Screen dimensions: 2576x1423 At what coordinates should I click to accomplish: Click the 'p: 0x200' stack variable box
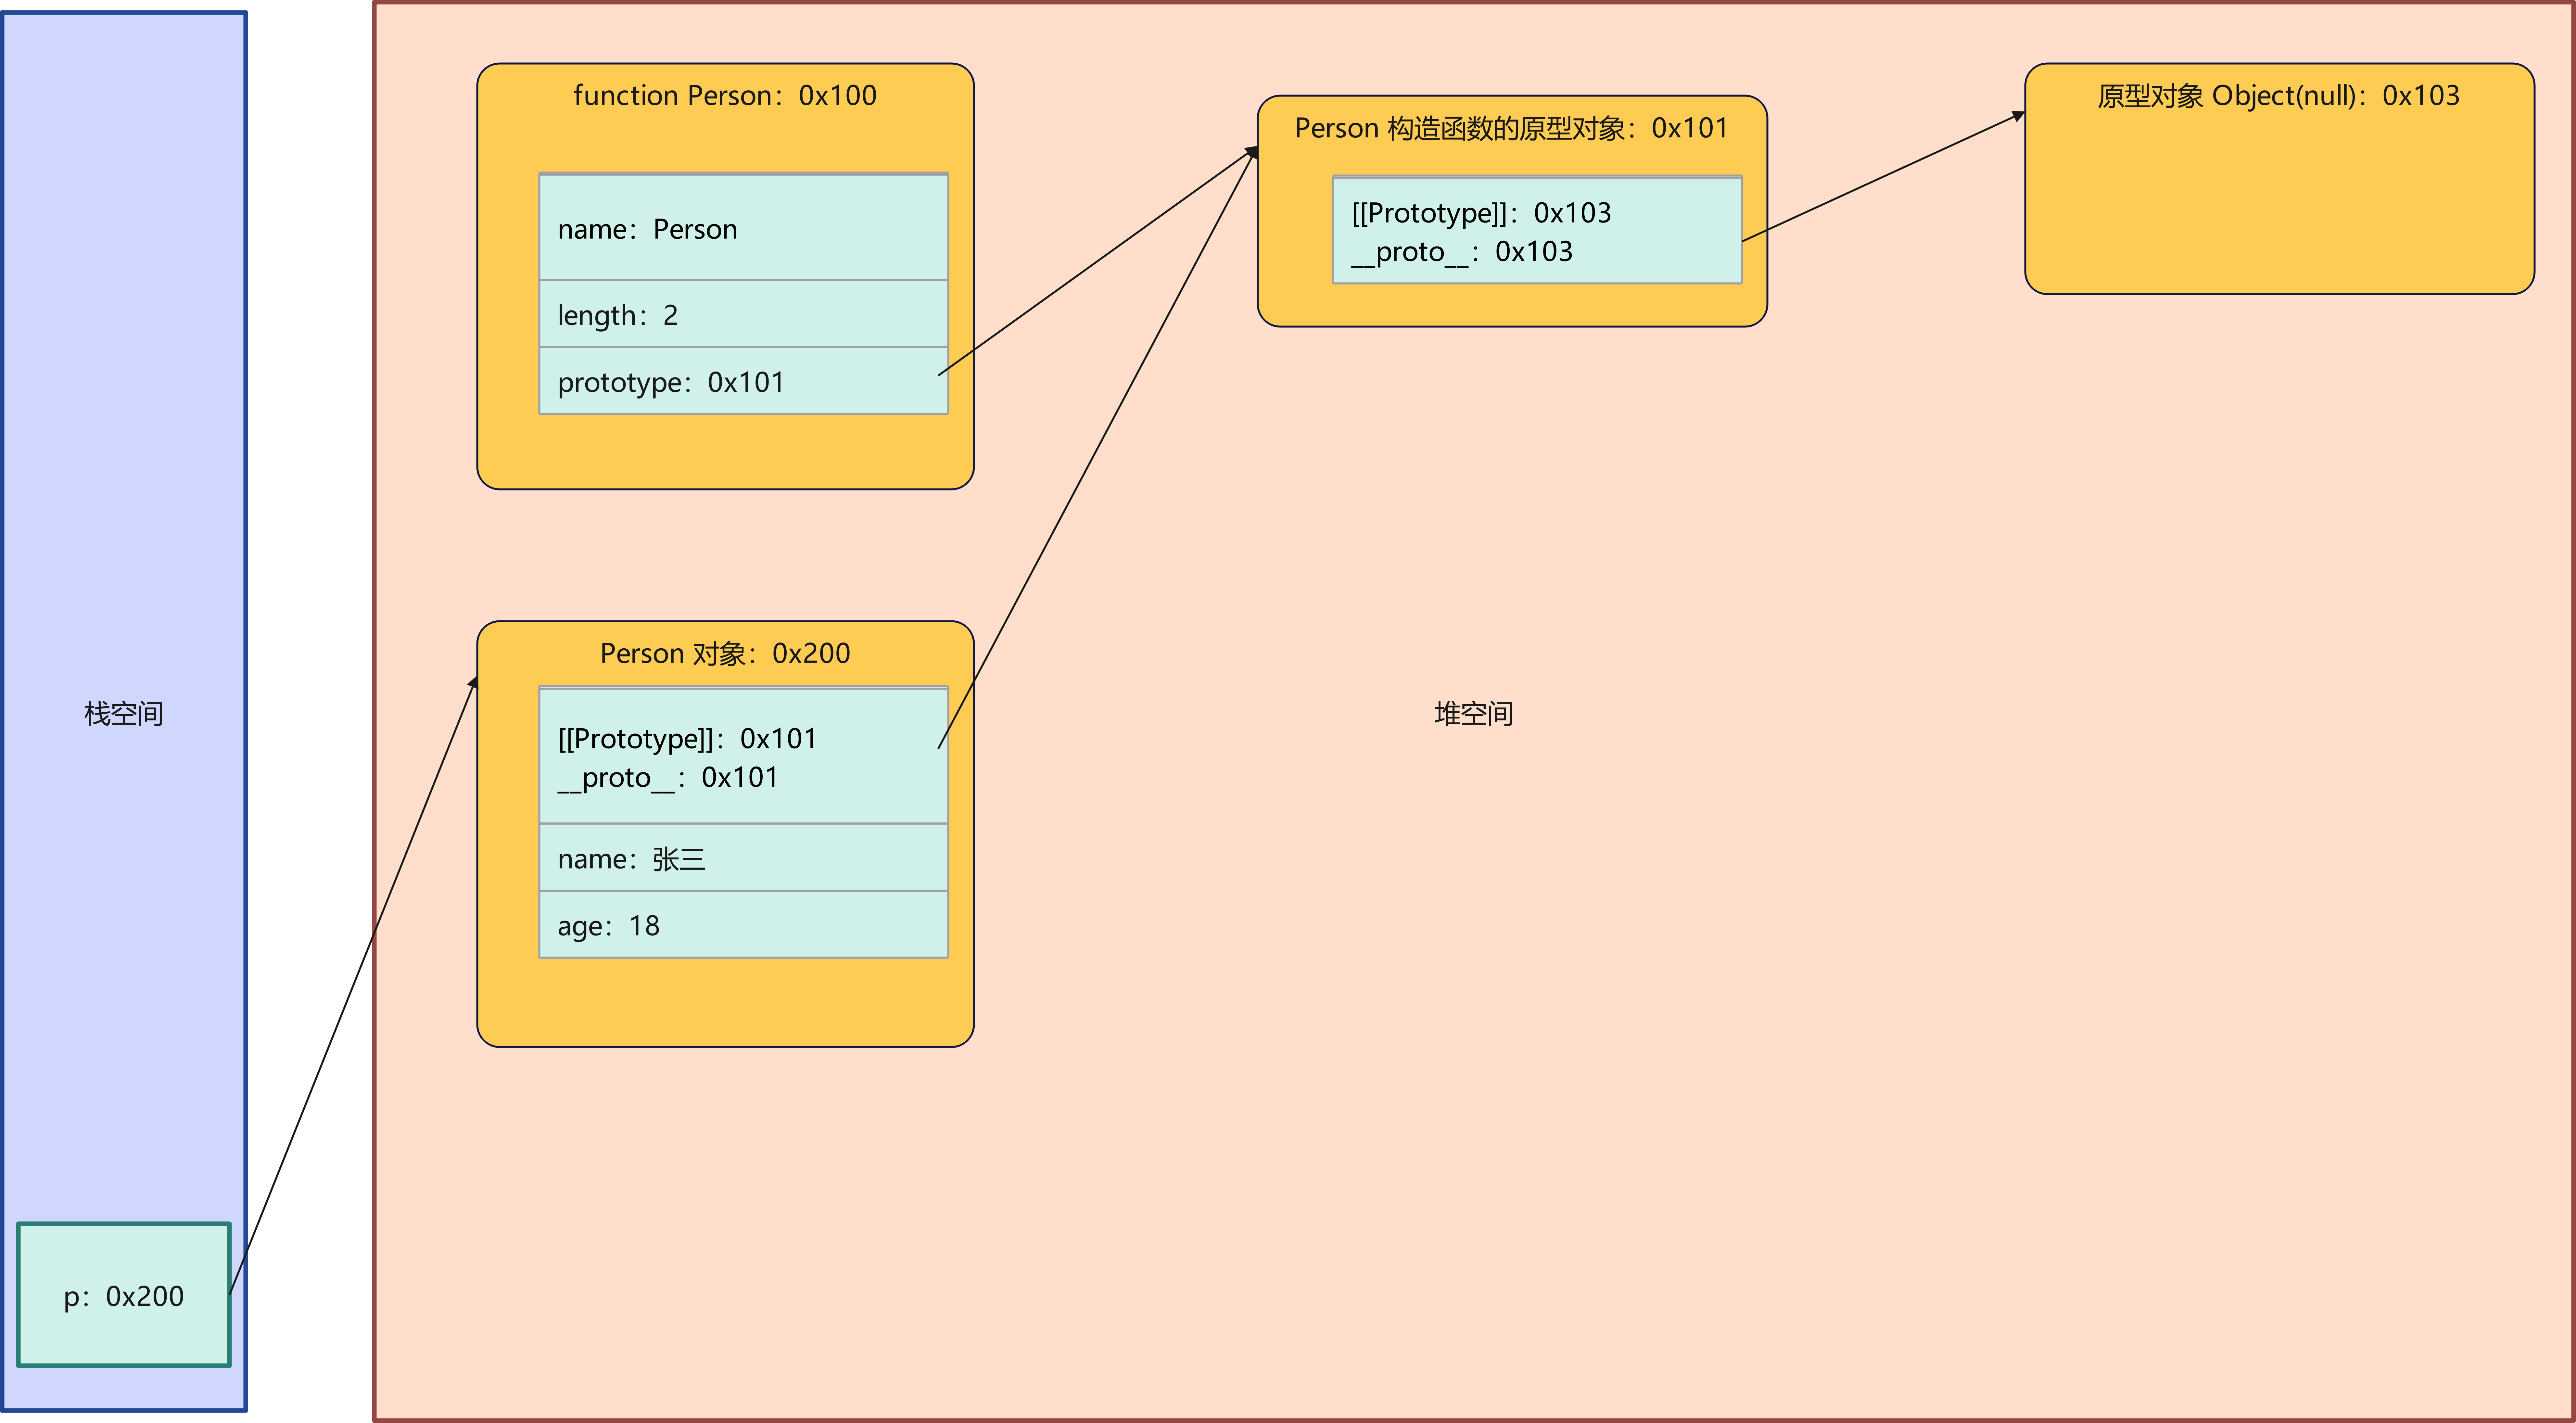pos(124,1295)
